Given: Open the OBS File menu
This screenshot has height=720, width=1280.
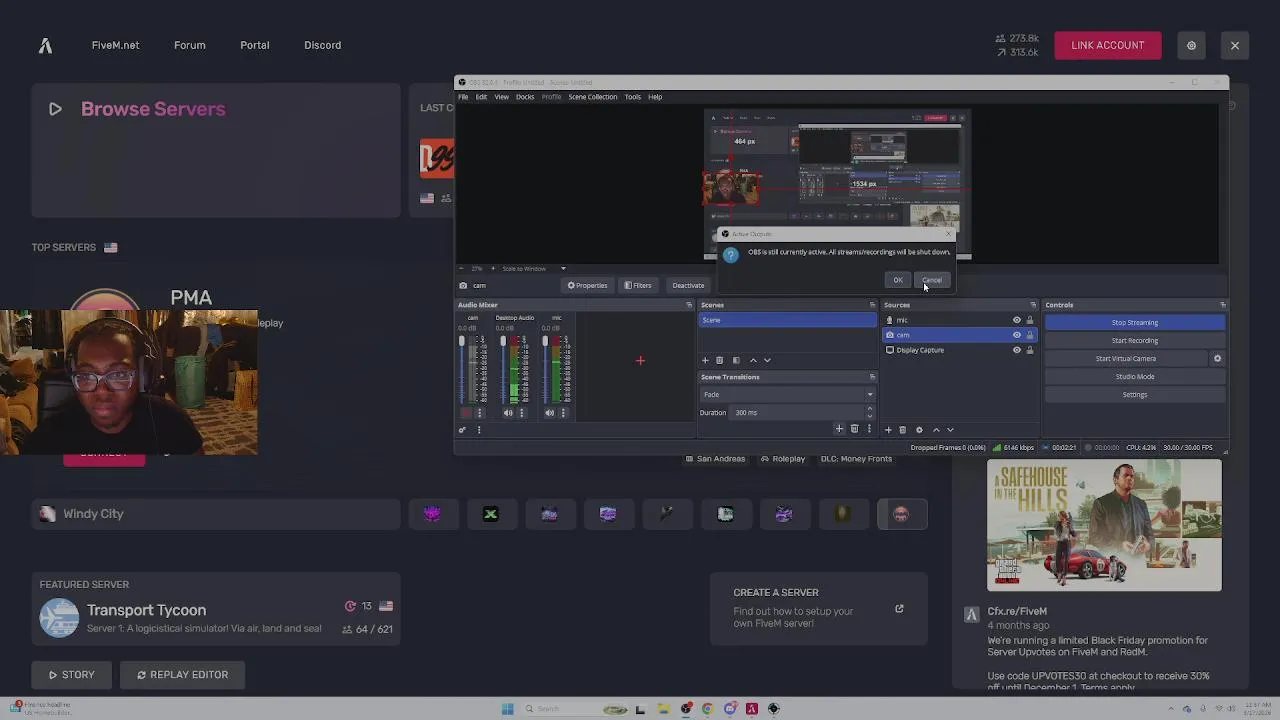Looking at the screenshot, I should coord(463,97).
